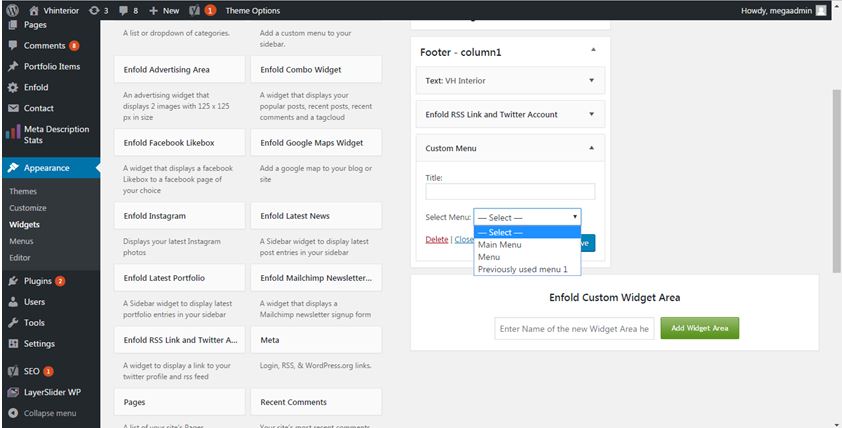This screenshot has width=842, height=428.
Task: Select the Enfold Instagram widget
Action: (x=179, y=216)
